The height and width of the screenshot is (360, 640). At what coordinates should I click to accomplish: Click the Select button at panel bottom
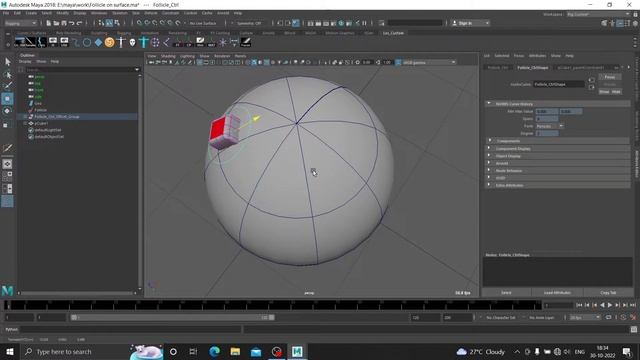pyautogui.click(x=506, y=293)
